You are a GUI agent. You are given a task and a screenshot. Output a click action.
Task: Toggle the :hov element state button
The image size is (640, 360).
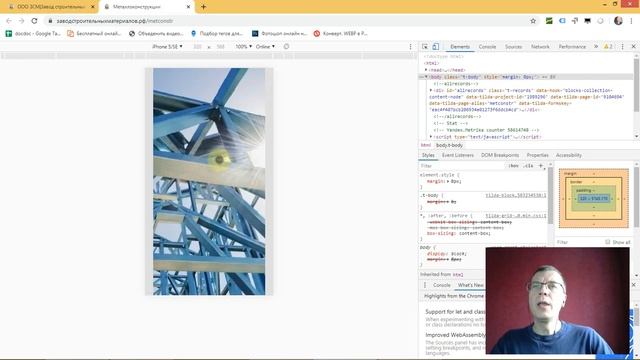(x=513, y=166)
